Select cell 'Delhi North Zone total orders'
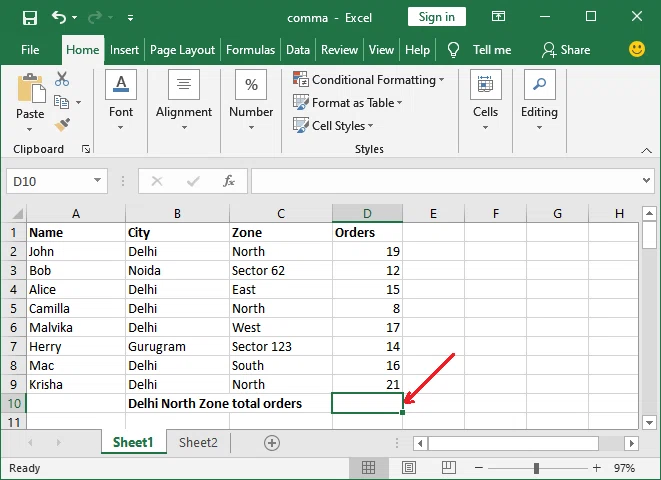 (x=215, y=403)
